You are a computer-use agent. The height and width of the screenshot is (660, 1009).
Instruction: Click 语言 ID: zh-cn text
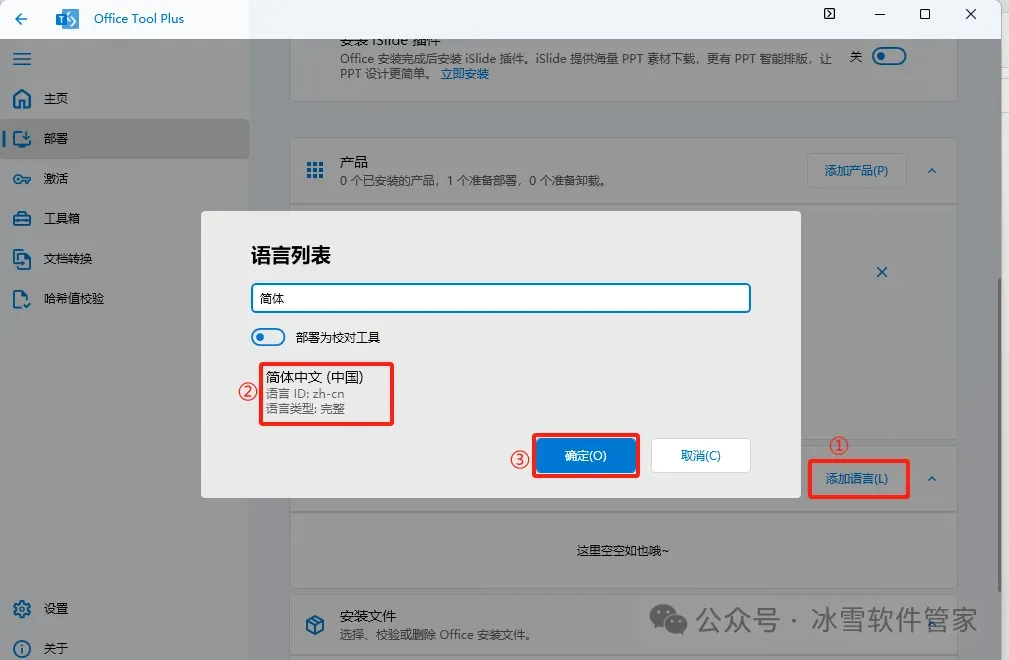(x=305, y=394)
